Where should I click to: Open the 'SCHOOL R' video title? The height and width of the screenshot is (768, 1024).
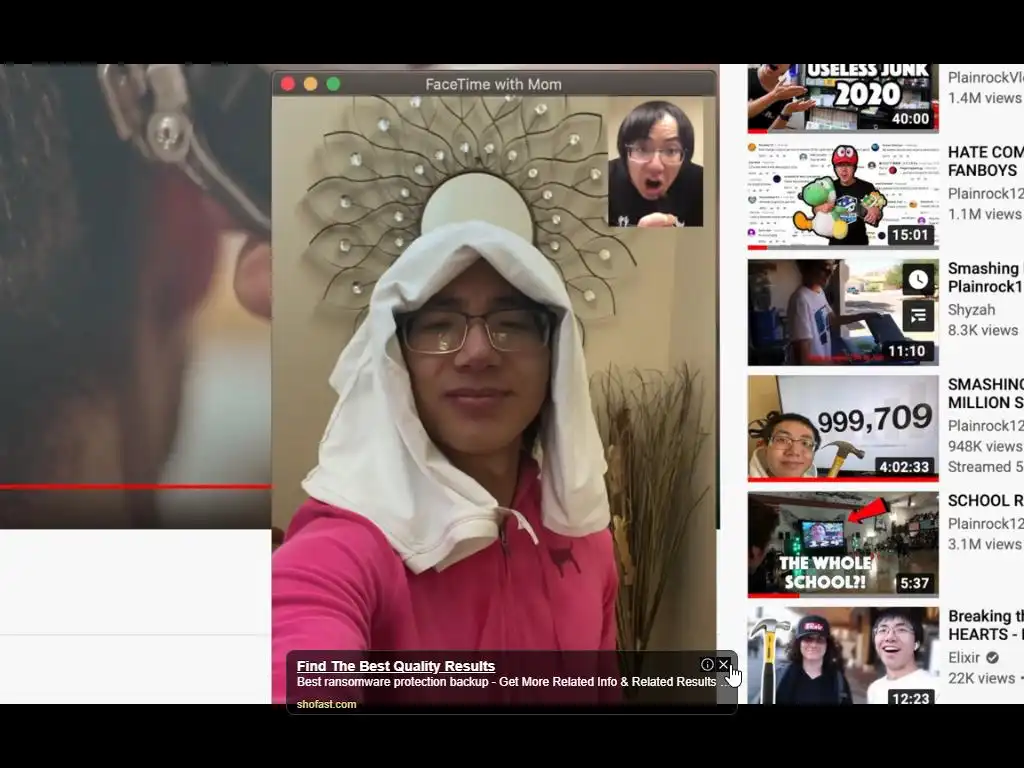(x=985, y=501)
